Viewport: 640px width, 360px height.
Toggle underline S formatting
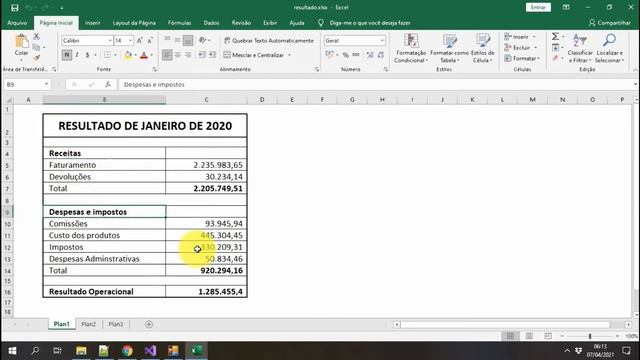pos(87,55)
